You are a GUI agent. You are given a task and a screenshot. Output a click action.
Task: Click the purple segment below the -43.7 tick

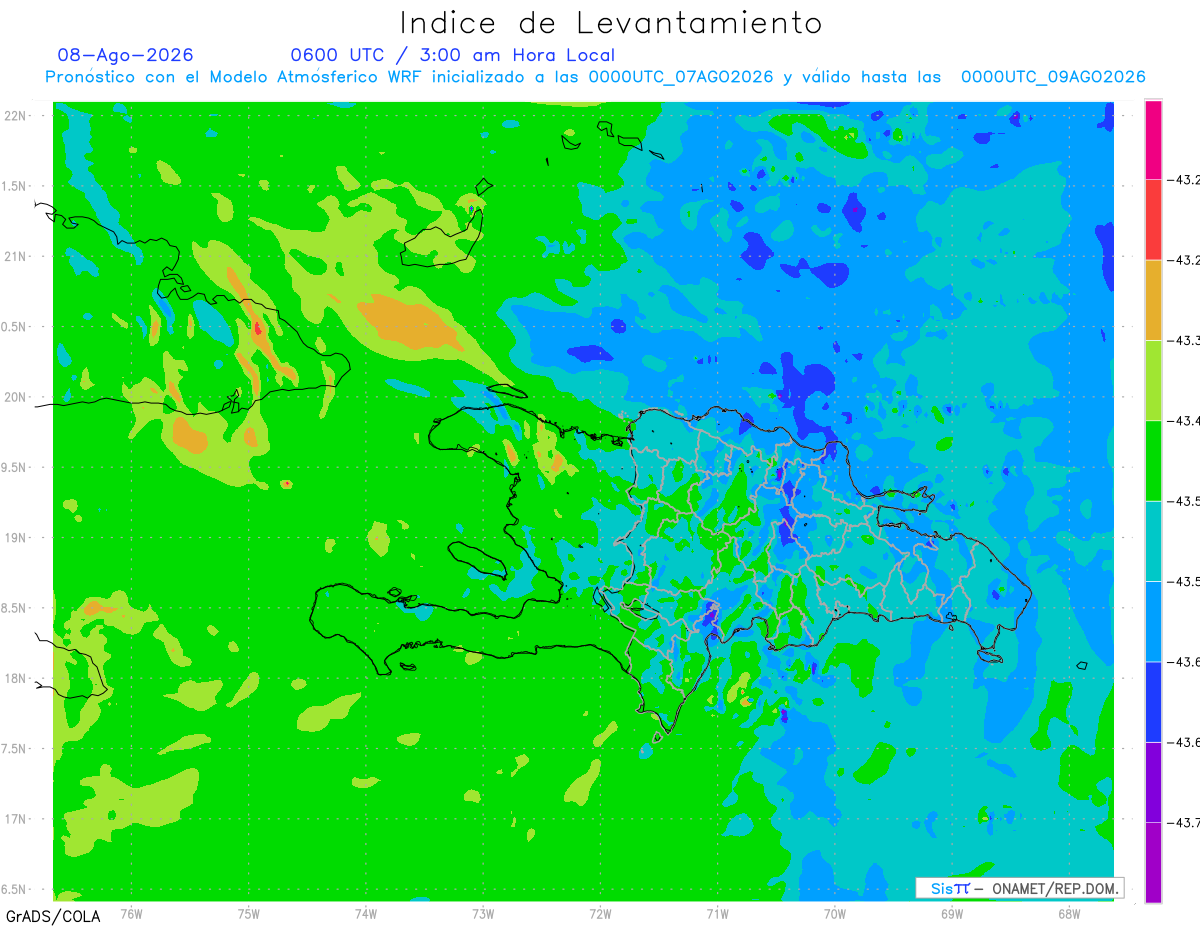[1153, 862]
